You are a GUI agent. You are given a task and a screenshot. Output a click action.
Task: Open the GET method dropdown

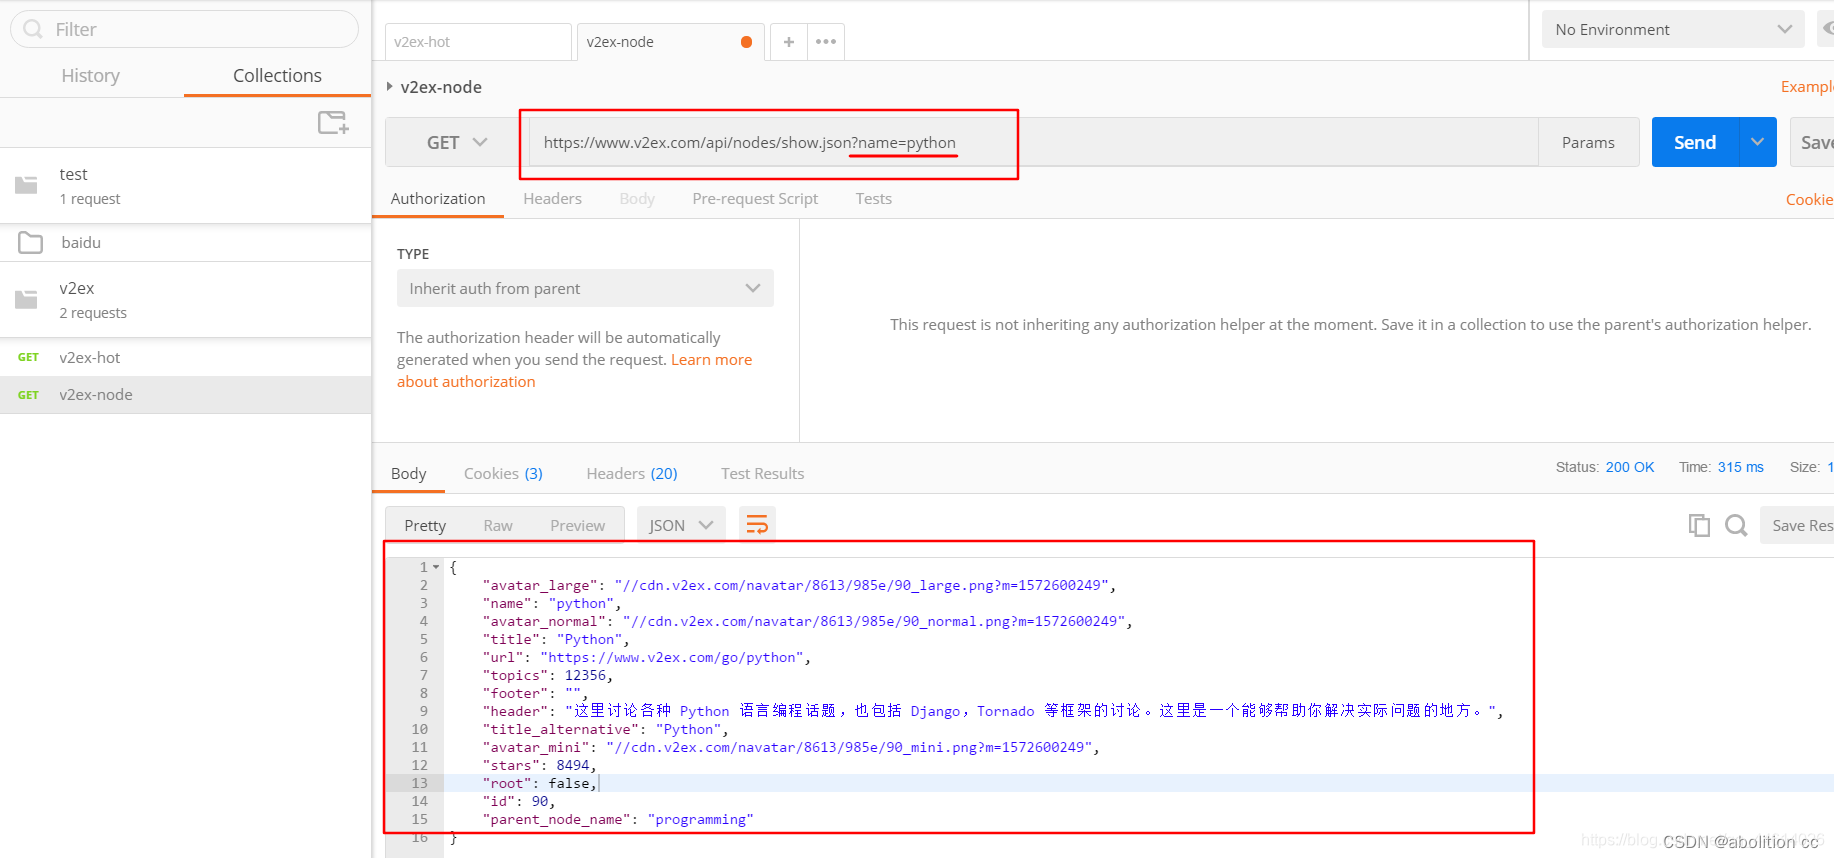pyautogui.click(x=457, y=142)
